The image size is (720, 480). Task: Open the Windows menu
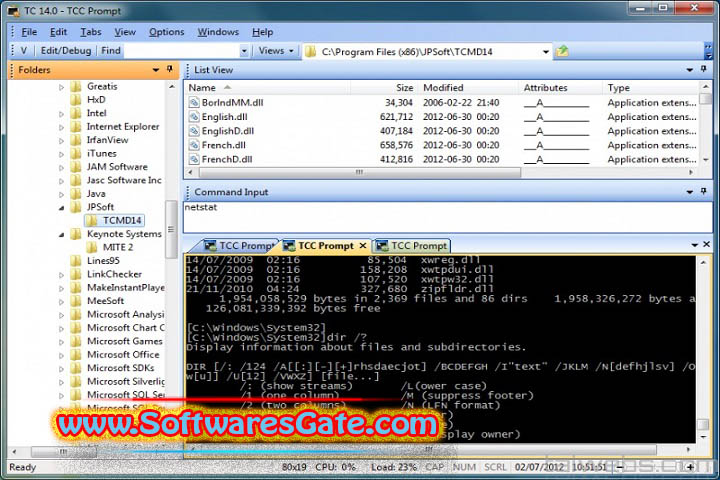218,32
